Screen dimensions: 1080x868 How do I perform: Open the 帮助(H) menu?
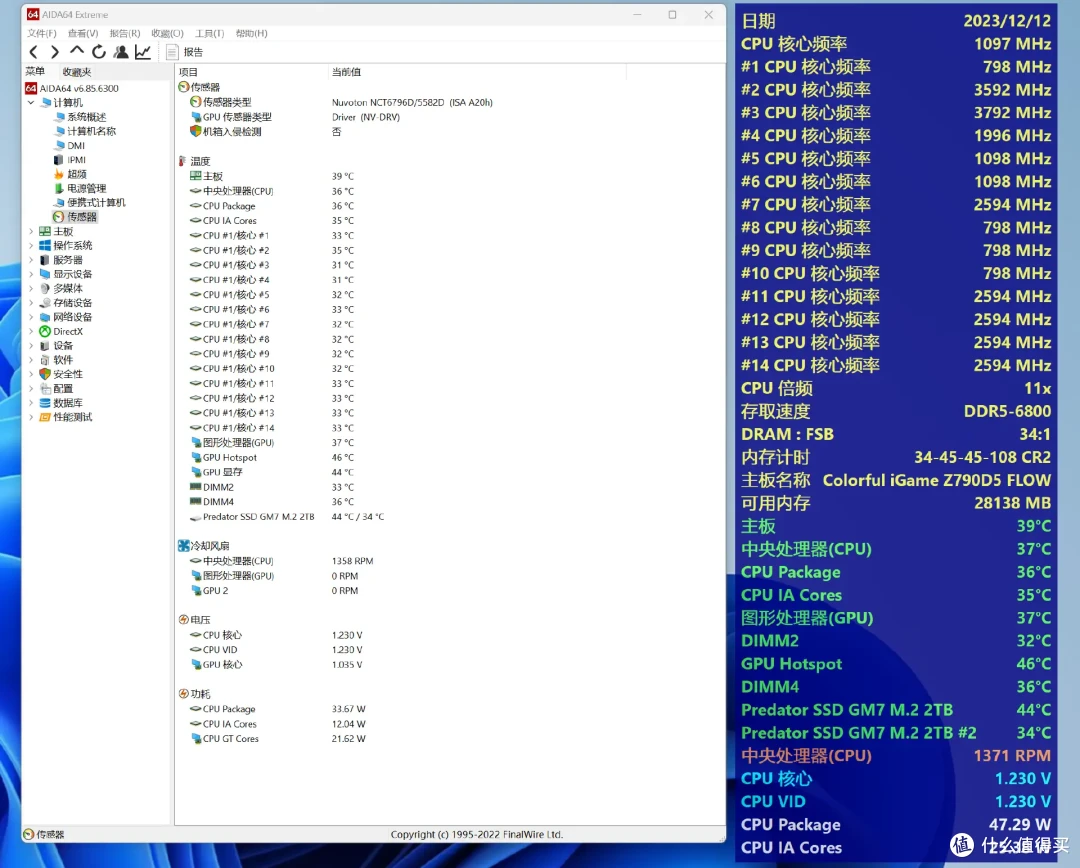point(251,33)
